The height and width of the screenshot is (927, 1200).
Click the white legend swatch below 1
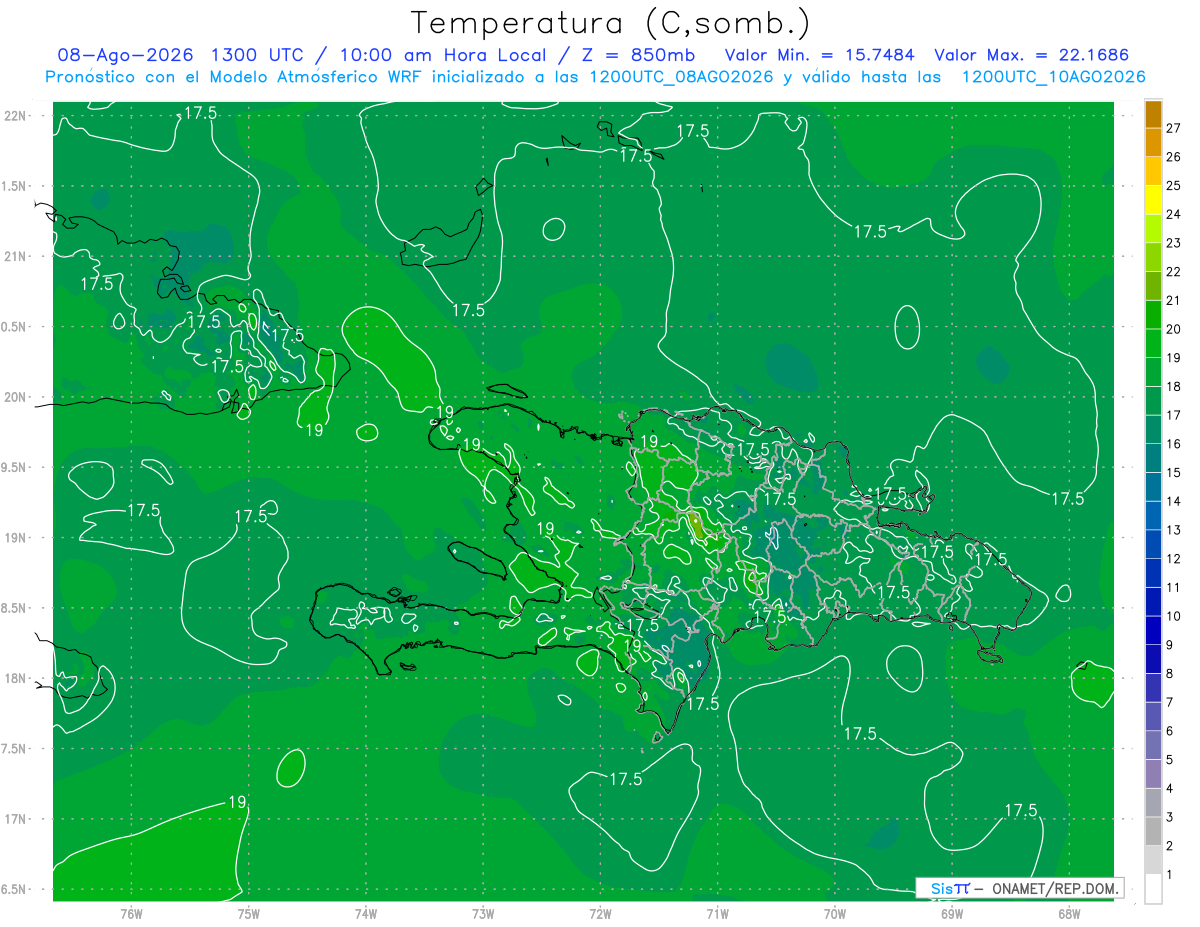click(x=1153, y=889)
